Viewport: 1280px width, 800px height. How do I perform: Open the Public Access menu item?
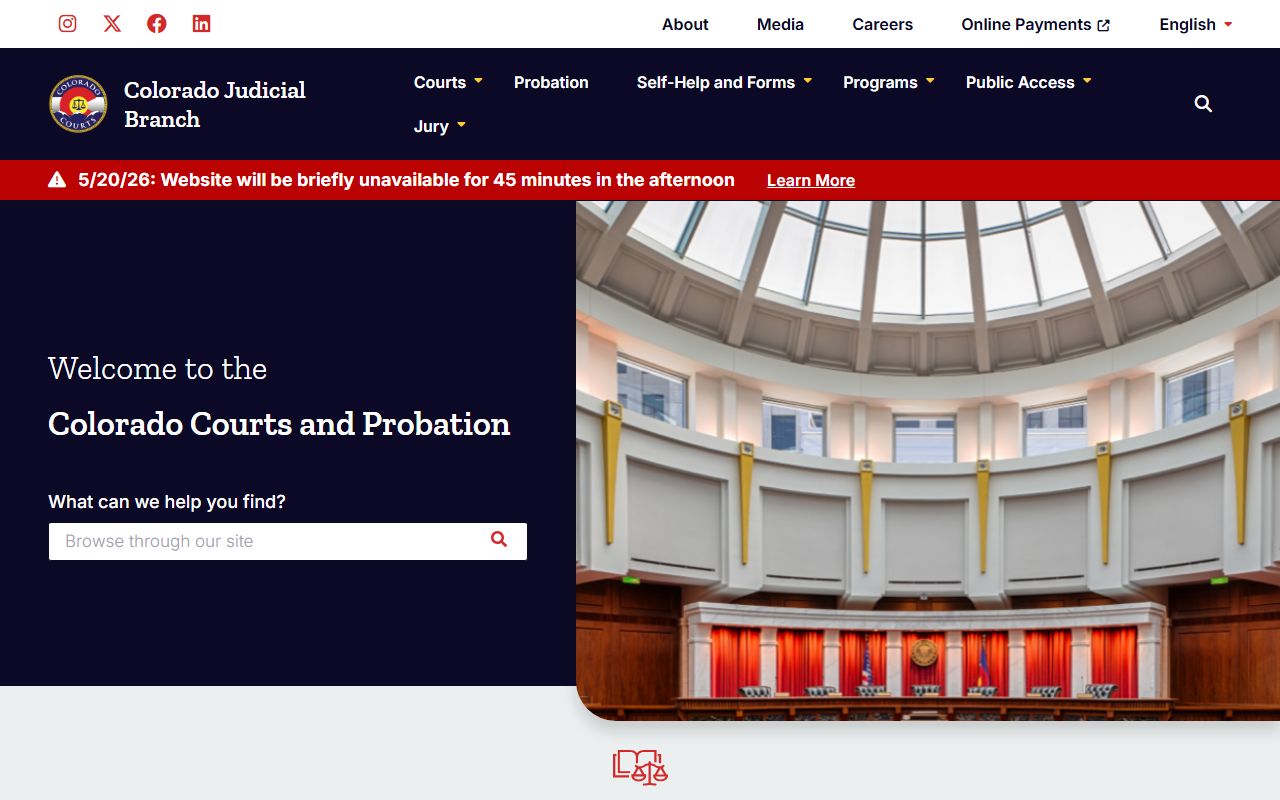coord(1020,82)
